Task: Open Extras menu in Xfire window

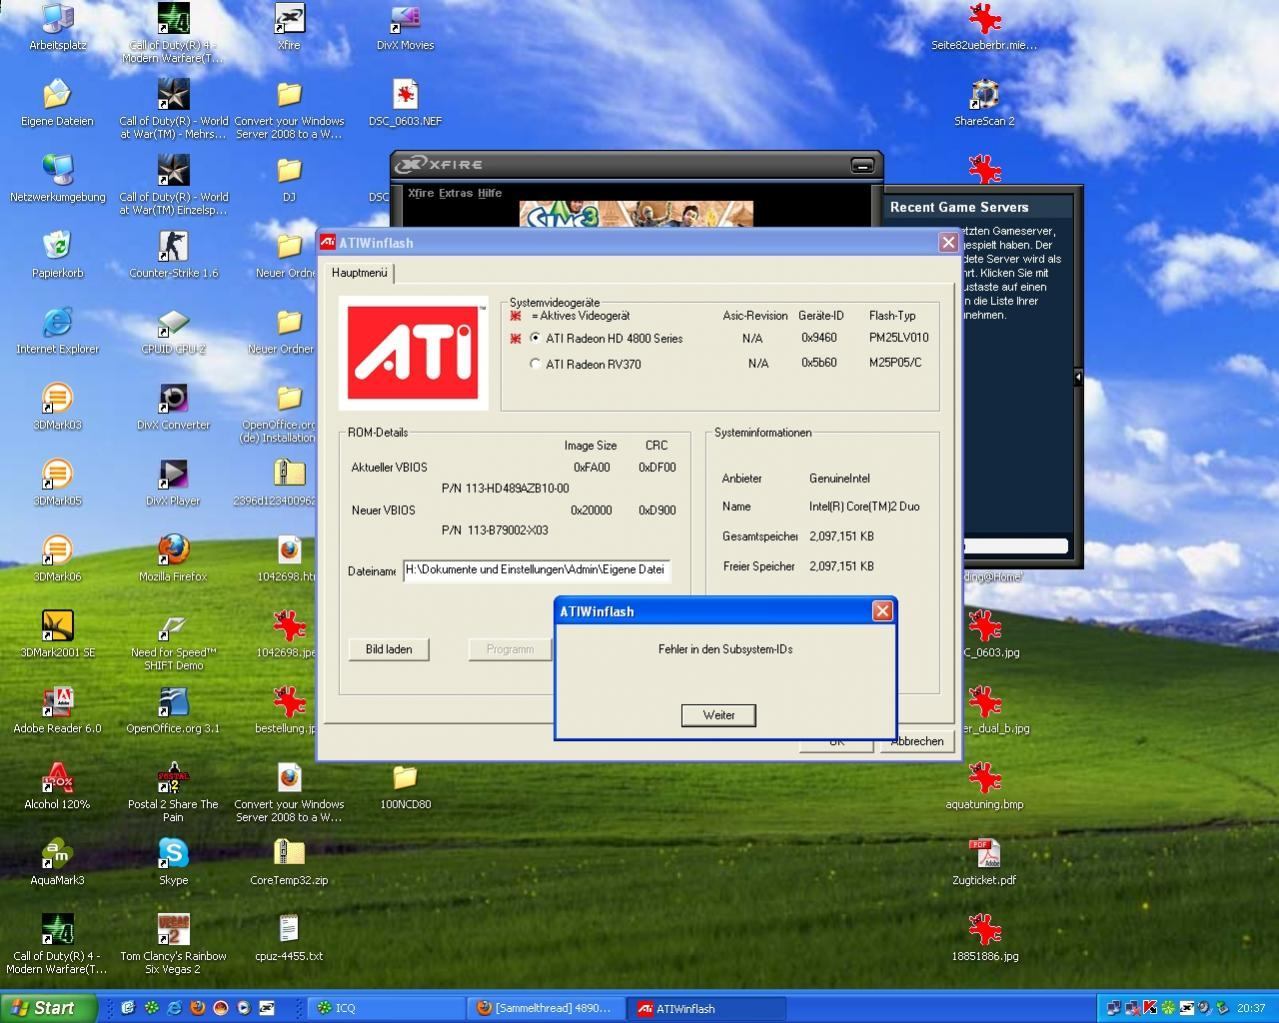Action: (x=455, y=193)
